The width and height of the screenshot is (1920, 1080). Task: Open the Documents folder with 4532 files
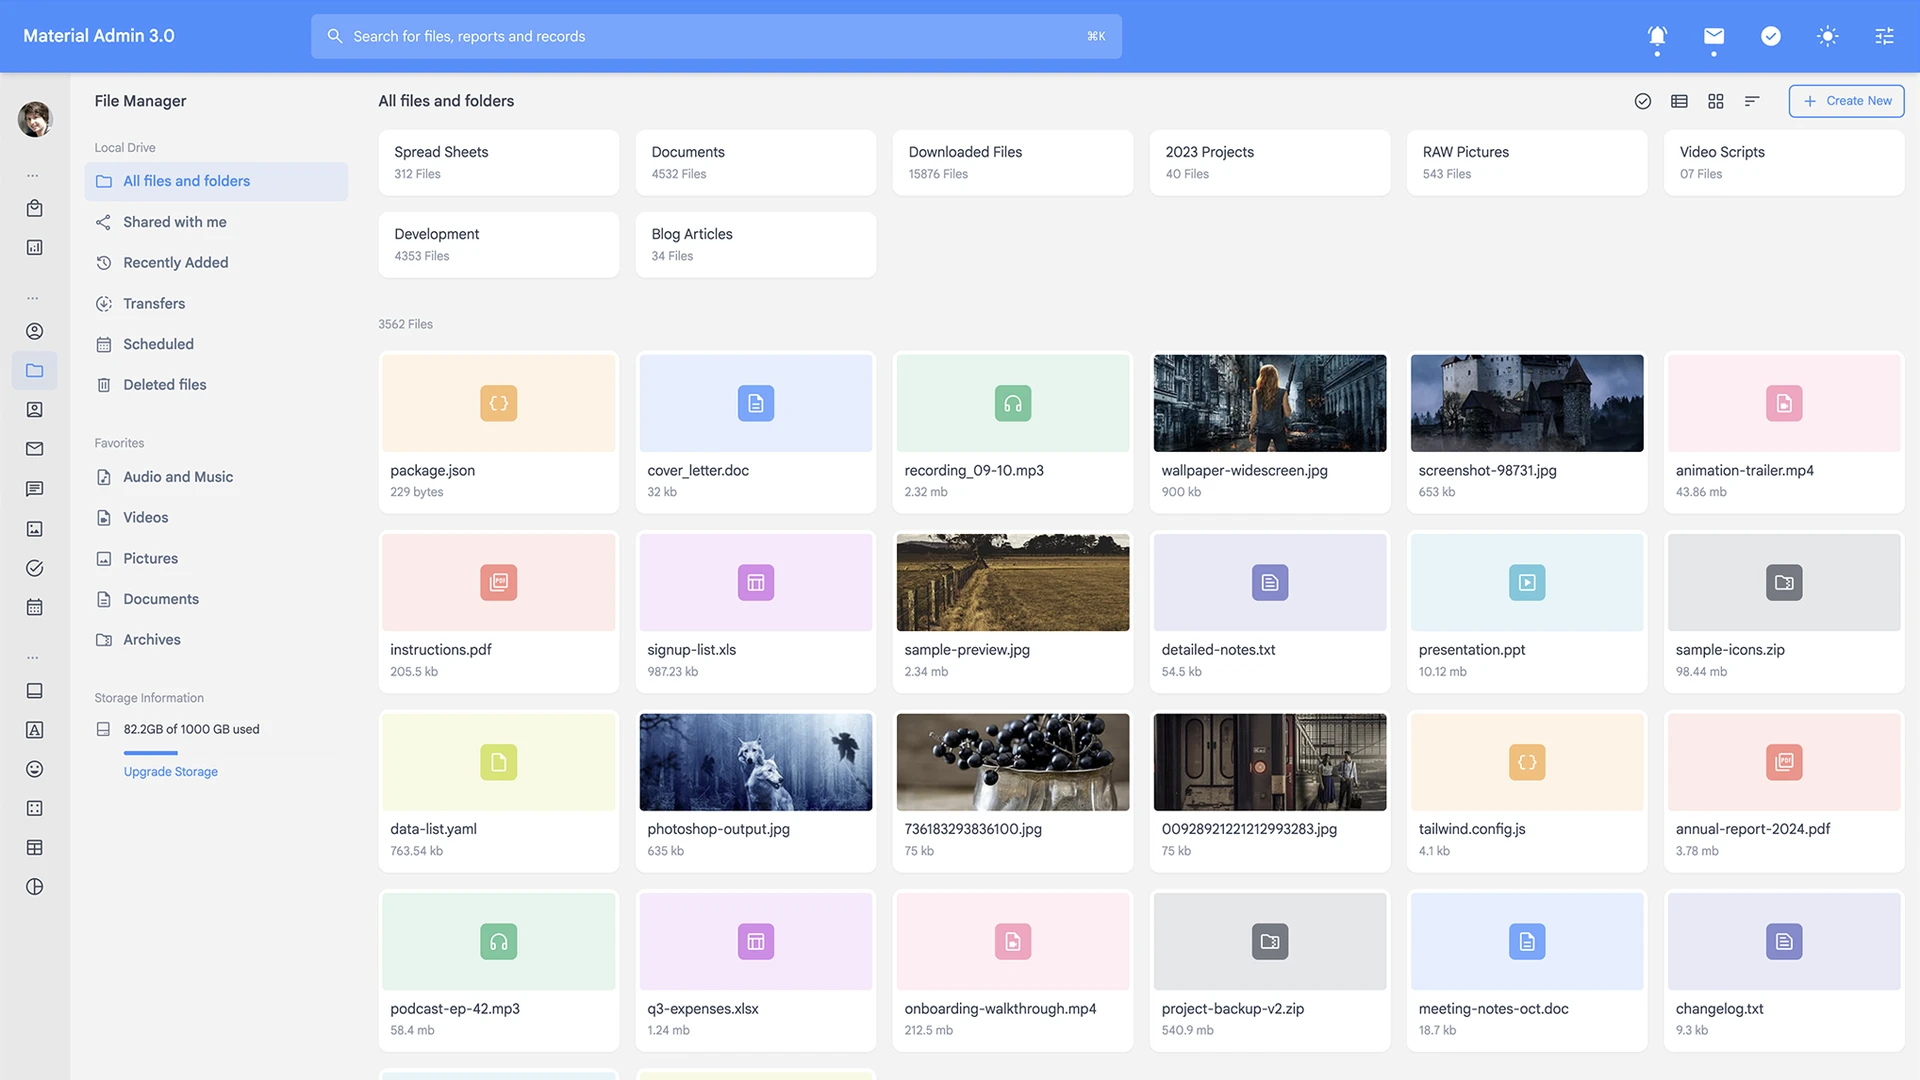click(755, 162)
